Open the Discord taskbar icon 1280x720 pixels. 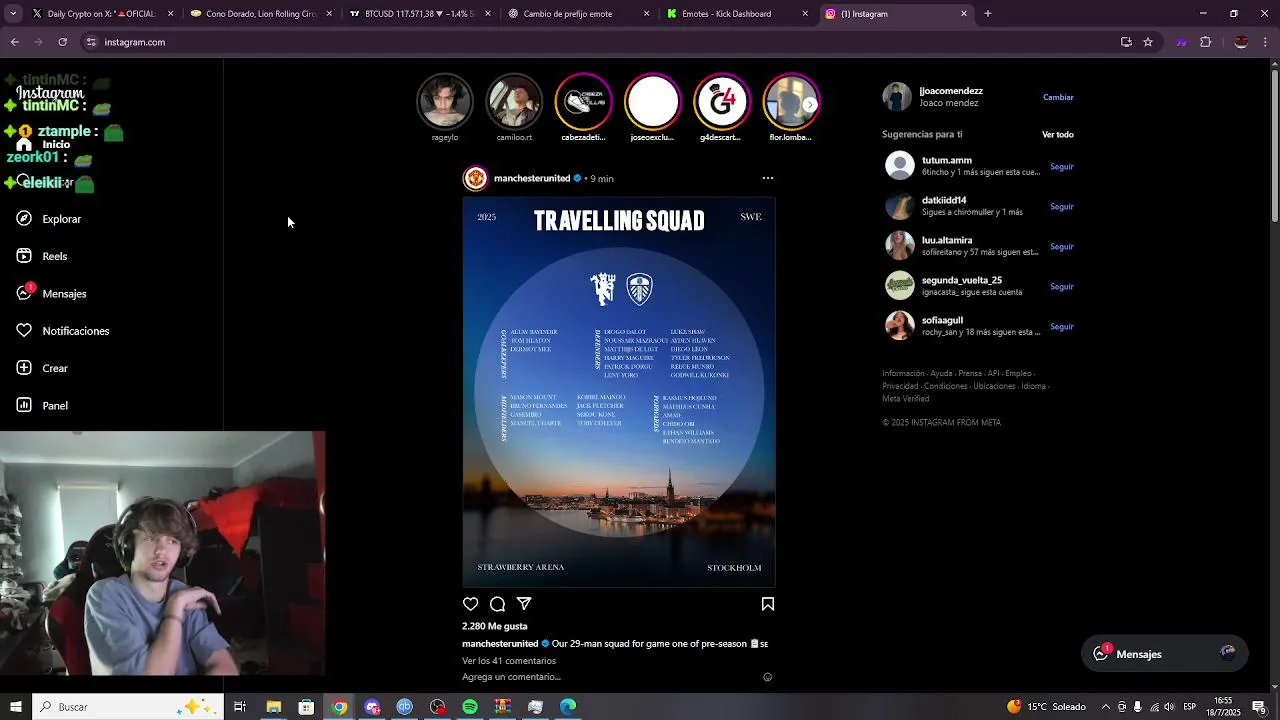pos(372,707)
